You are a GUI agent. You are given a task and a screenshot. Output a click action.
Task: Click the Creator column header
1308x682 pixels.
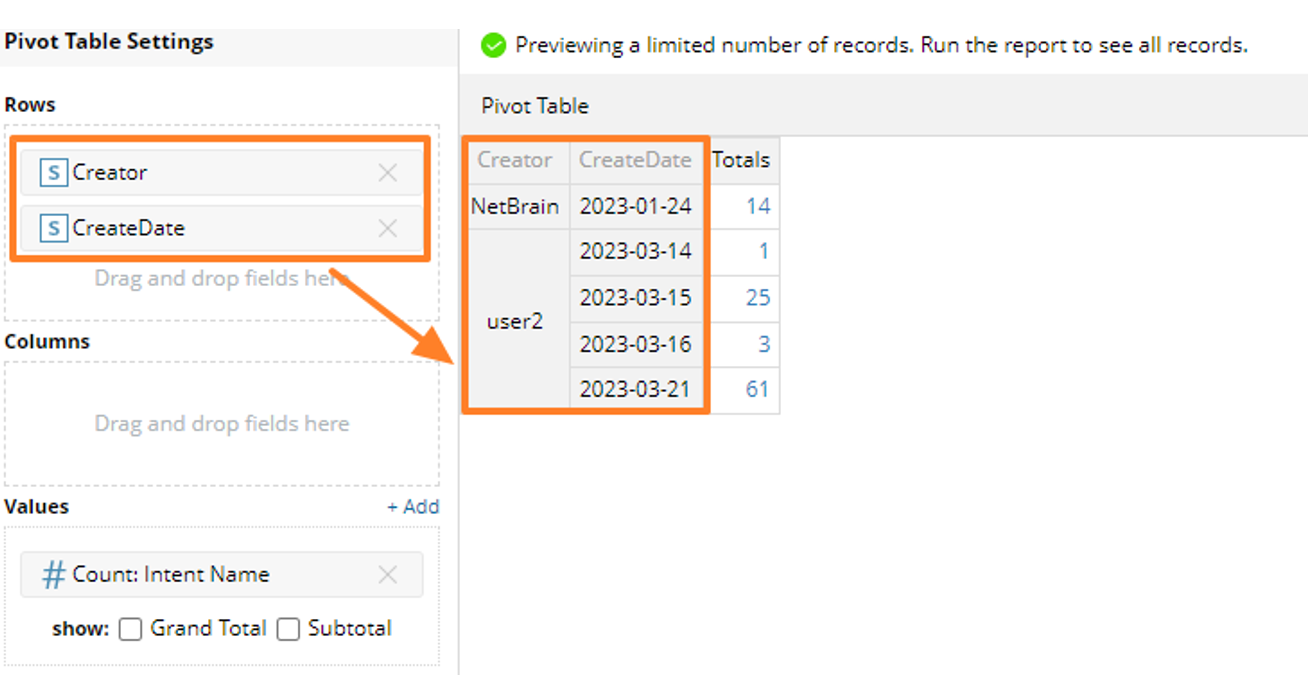click(516, 159)
